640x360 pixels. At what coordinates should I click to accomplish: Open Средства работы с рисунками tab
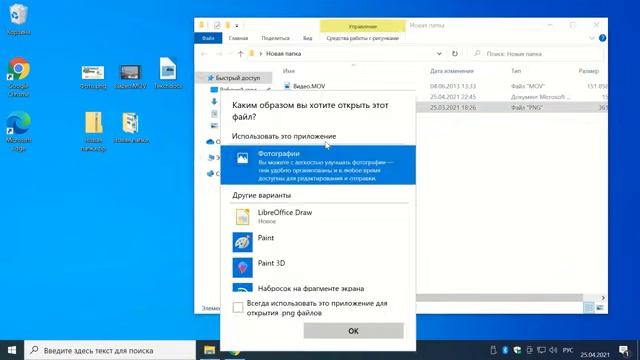(x=362, y=38)
